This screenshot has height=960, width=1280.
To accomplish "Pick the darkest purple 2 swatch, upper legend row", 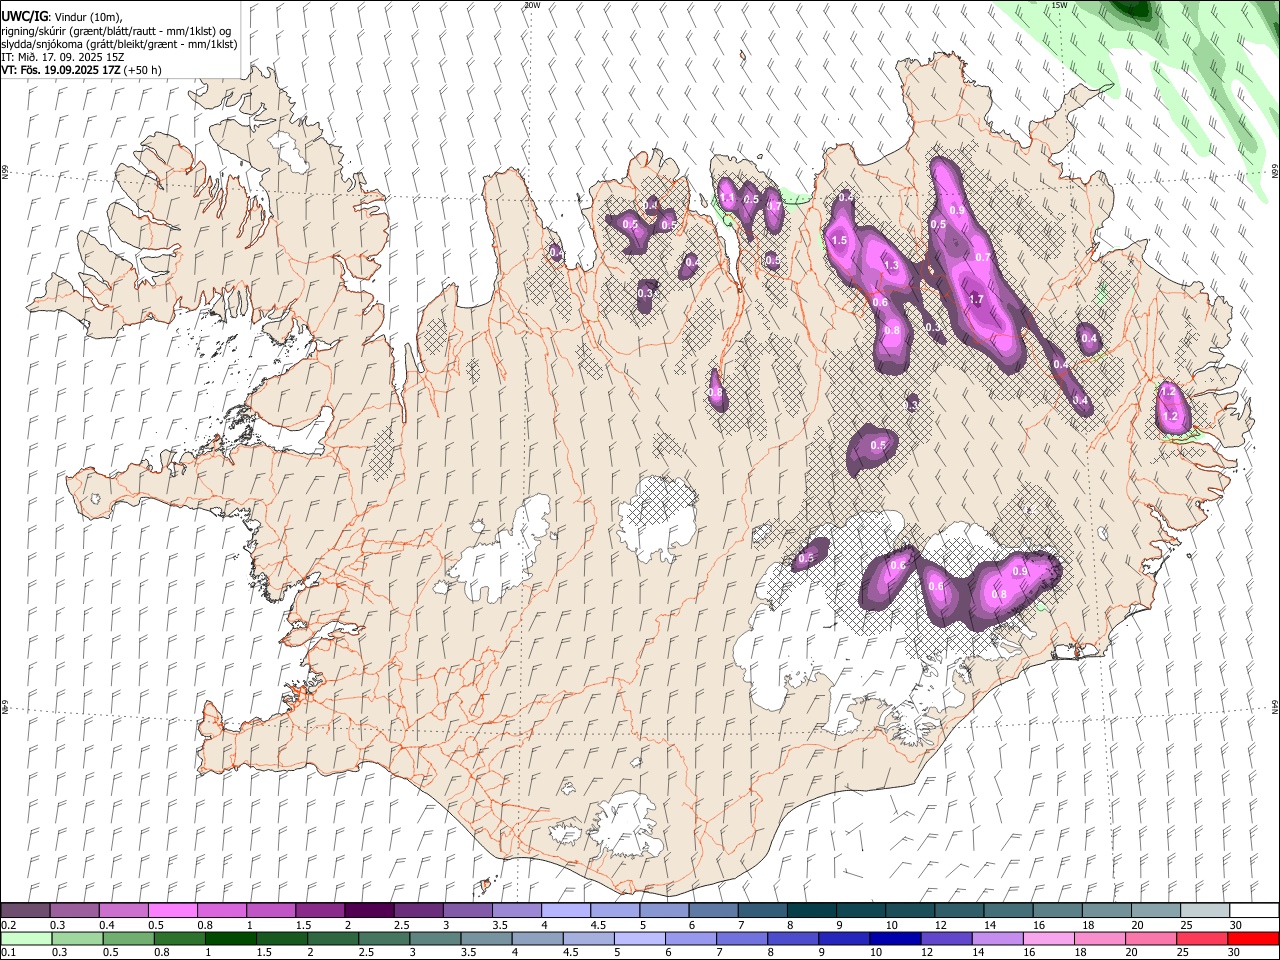I will [x=370, y=910].
